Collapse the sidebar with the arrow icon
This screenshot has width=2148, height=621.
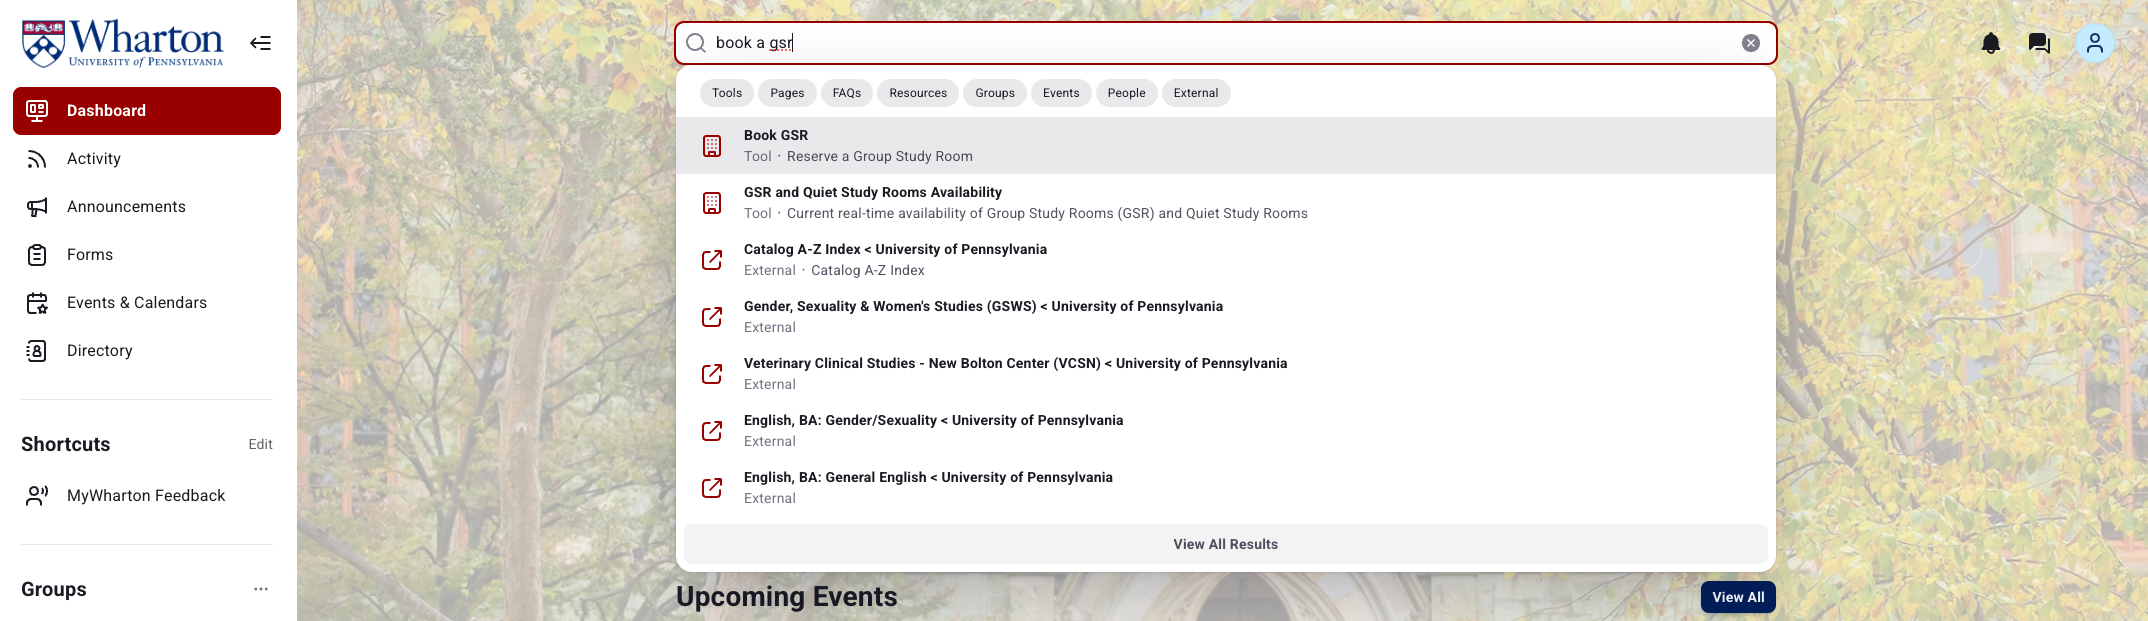[260, 43]
